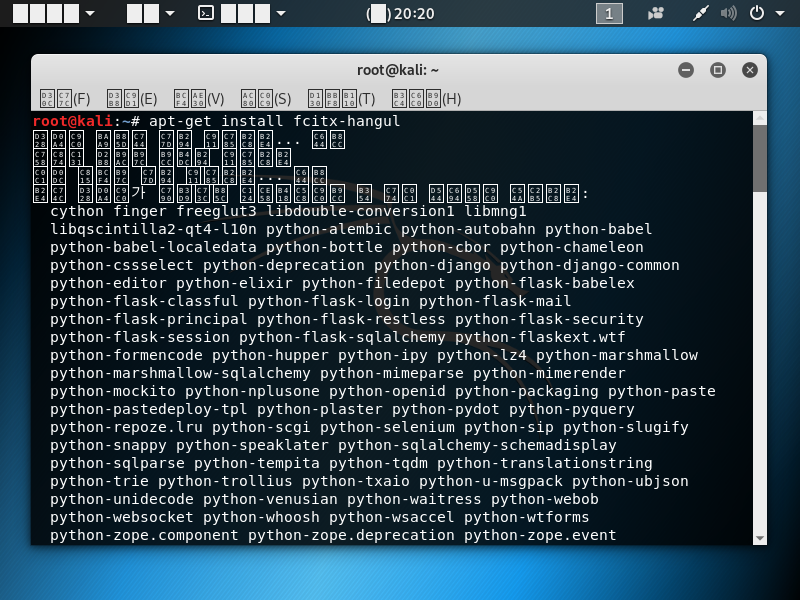The image size is (800, 600).
Task: Click the terminal icon in top panel
Action: [206, 13]
